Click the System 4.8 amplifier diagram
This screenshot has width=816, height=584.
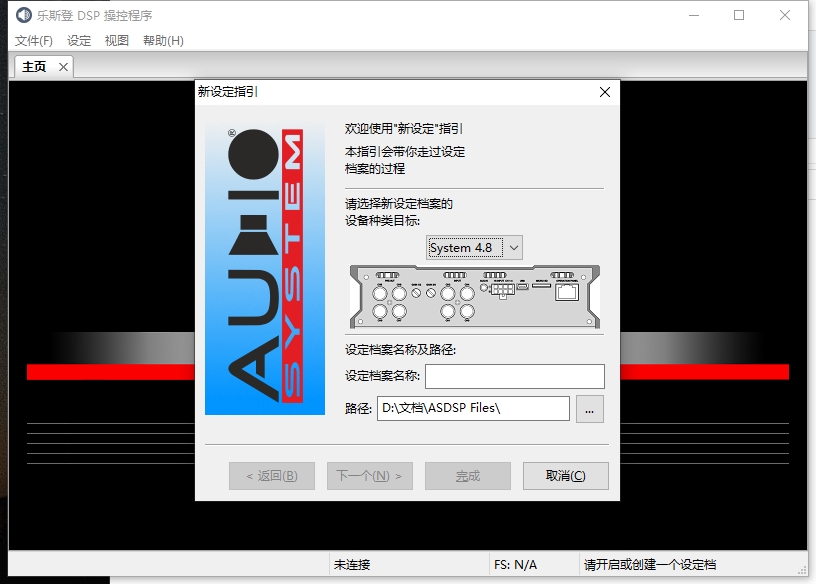pyautogui.click(x=475, y=297)
